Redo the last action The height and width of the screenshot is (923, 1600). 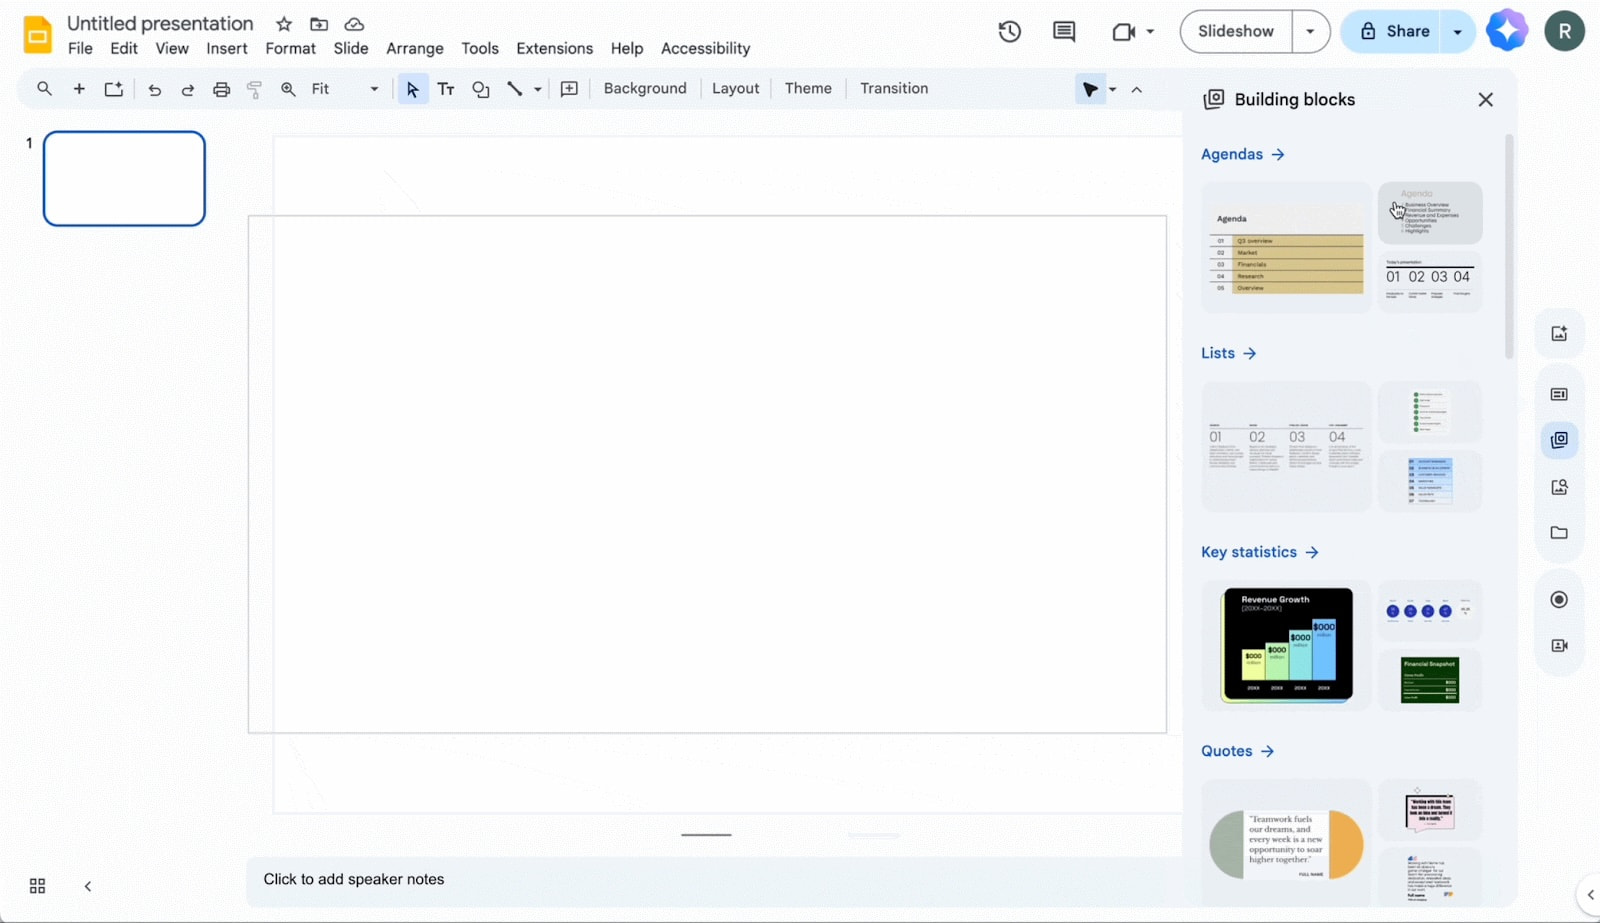(x=187, y=89)
